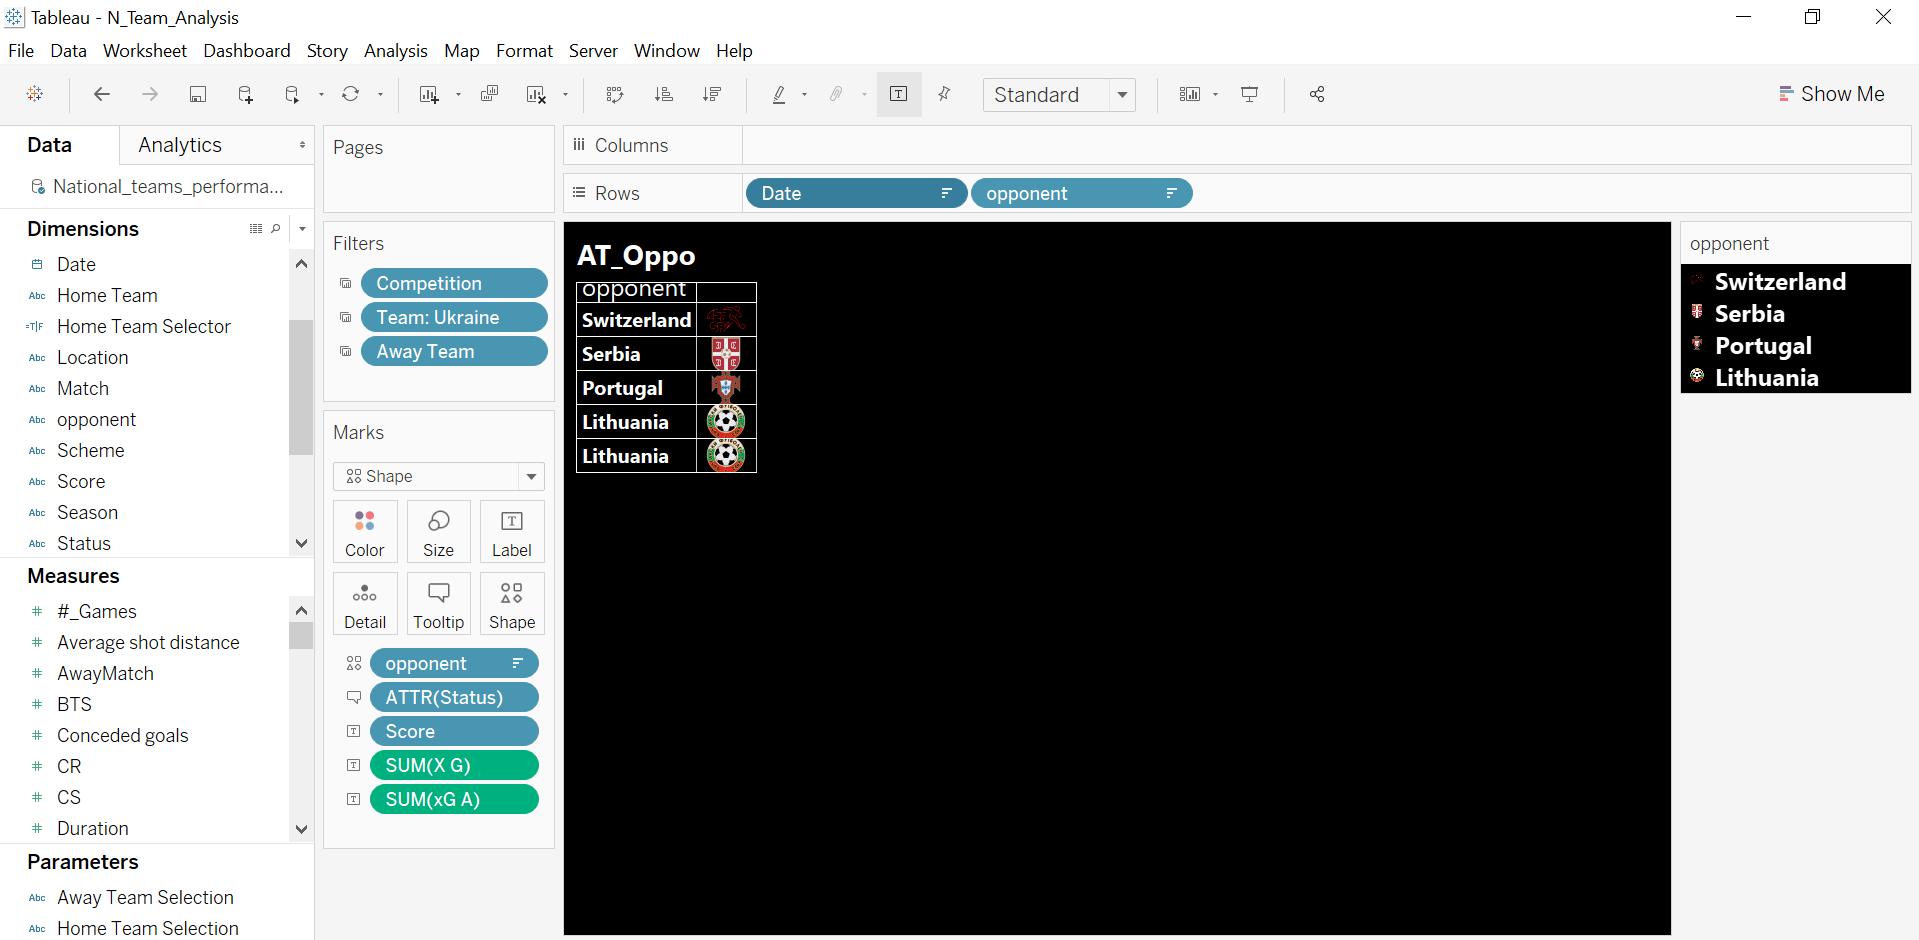
Task: Switch to the Analytics tab
Action: click(x=180, y=145)
